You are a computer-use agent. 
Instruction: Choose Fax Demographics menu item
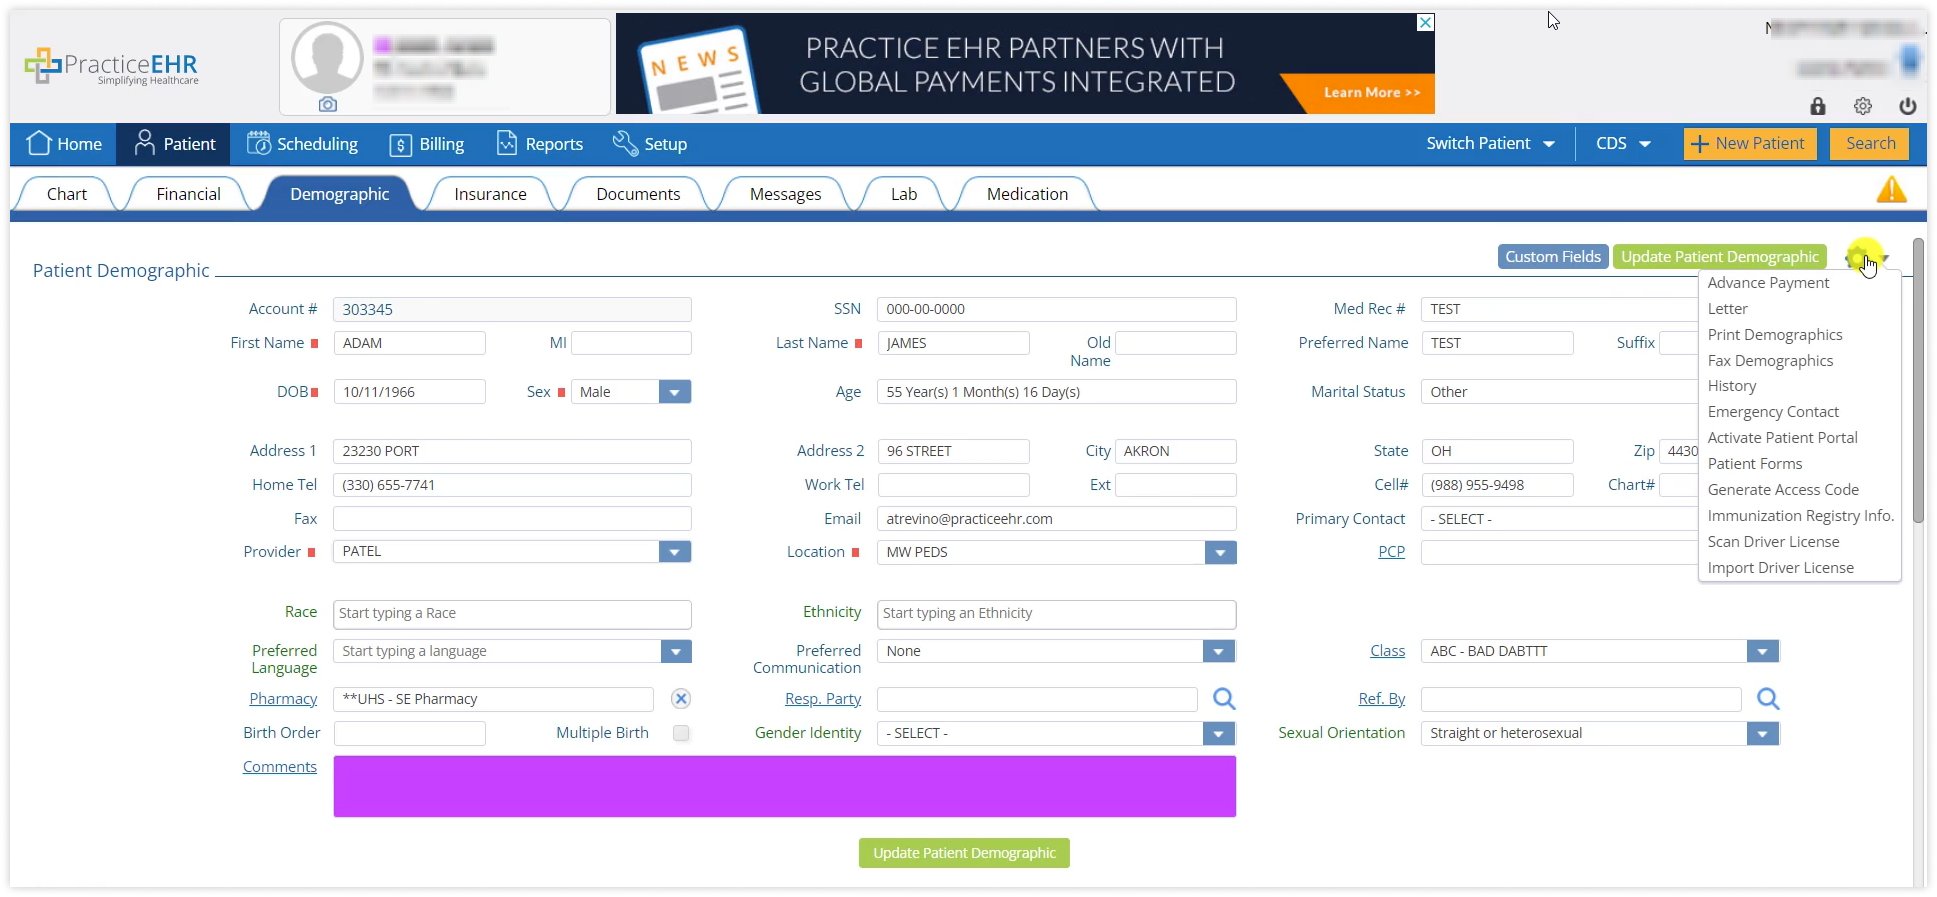pyautogui.click(x=1770, y=361)
